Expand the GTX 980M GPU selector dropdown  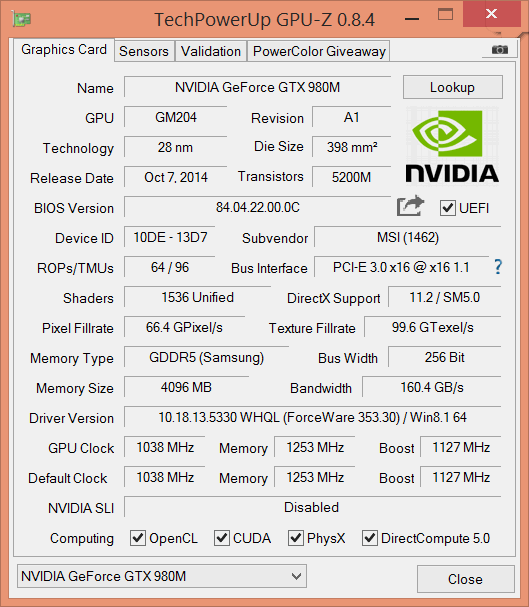pyautogui.click(x=162, y=576)
